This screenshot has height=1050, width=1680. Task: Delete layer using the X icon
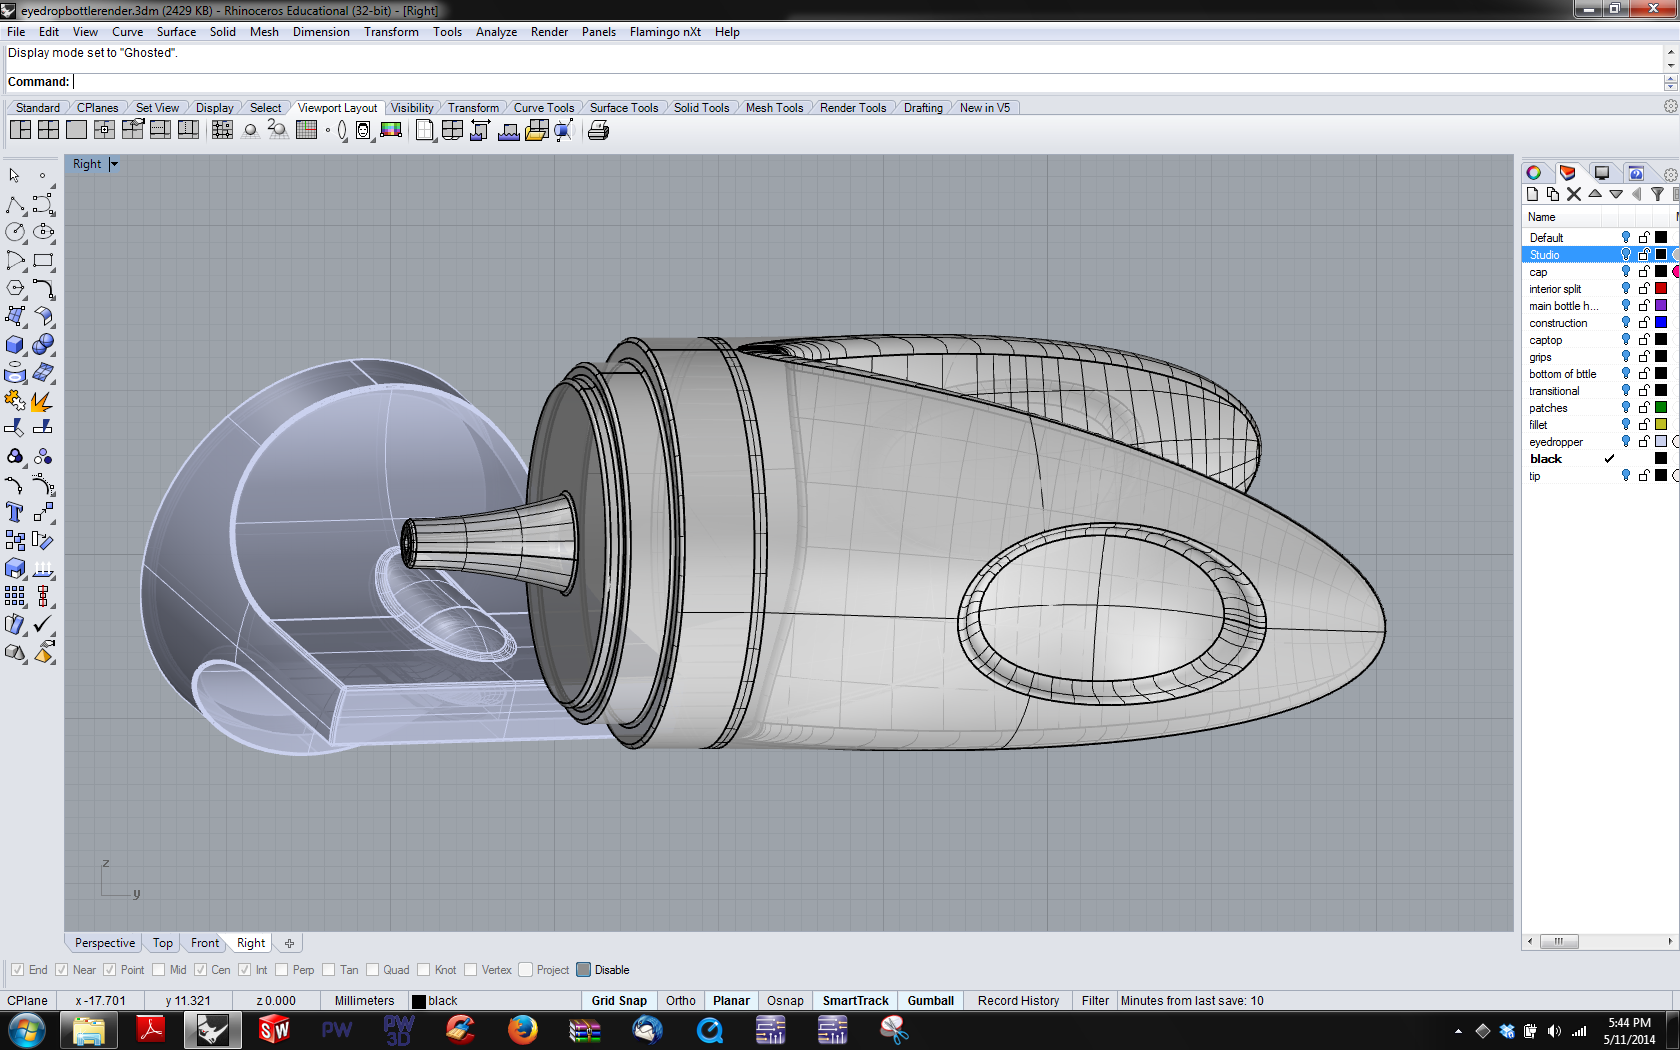tap(1574, 194)
